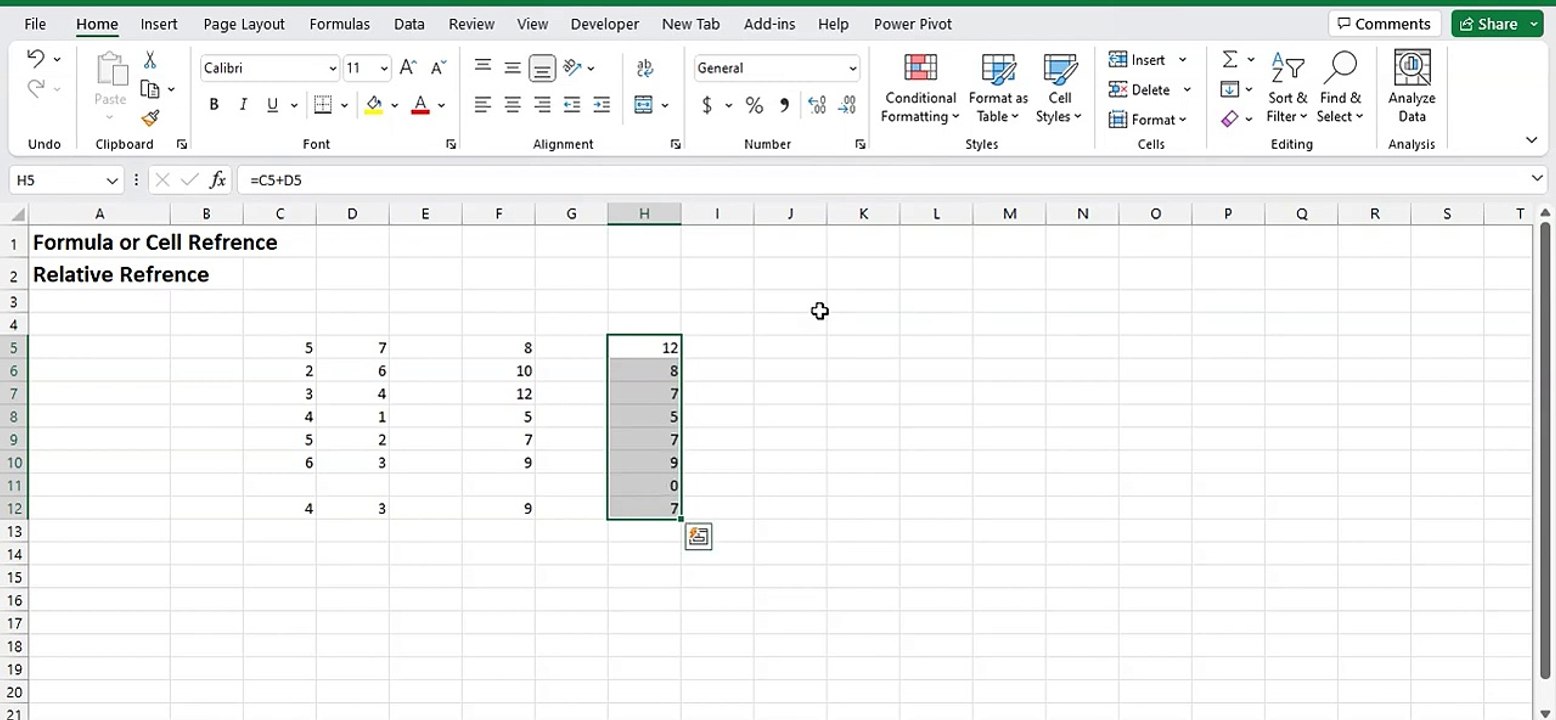
Task: Click the Increase Decimal icon
Action: point(816,105)
